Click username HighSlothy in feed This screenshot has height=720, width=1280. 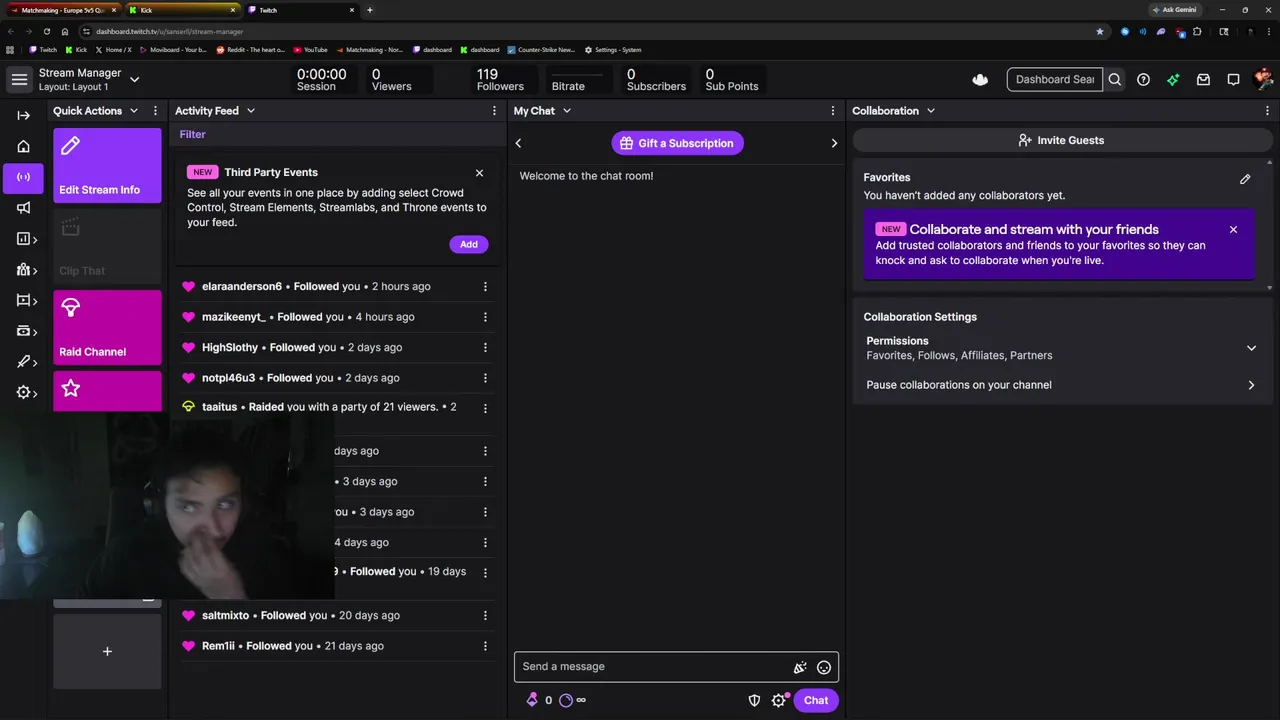click(x=230, y=347)
